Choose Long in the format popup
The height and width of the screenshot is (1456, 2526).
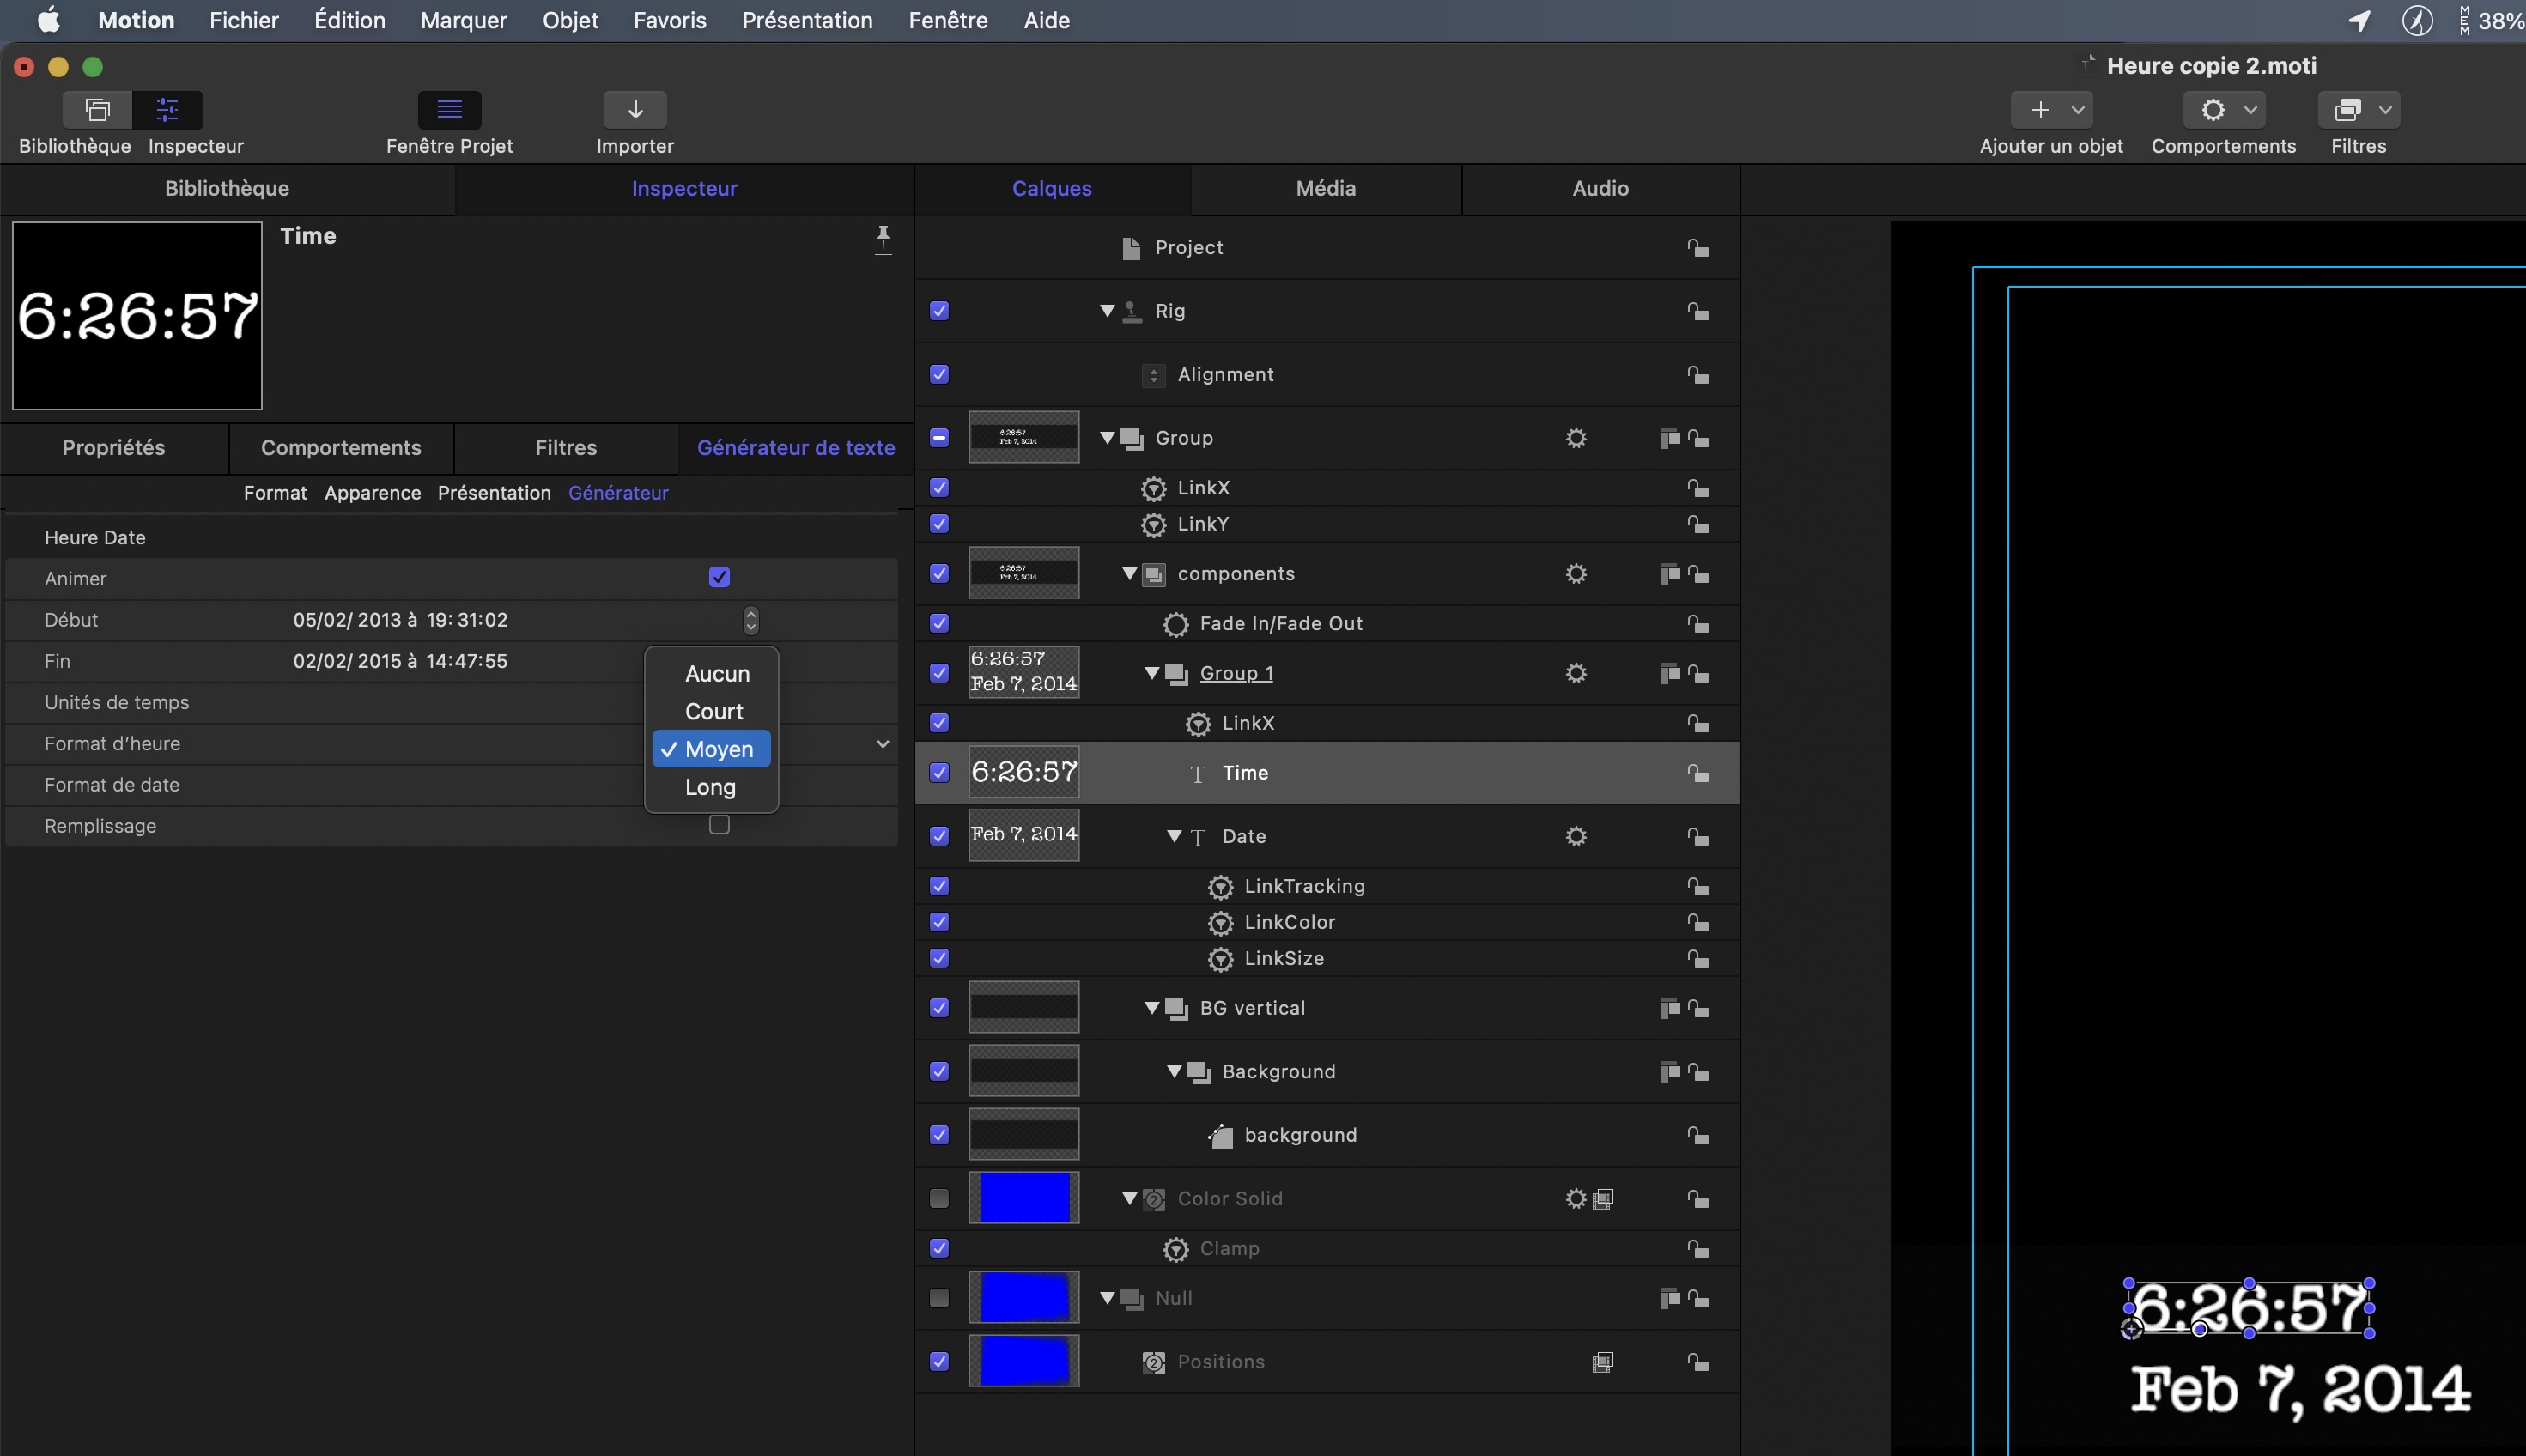click(x=710, y=787)
